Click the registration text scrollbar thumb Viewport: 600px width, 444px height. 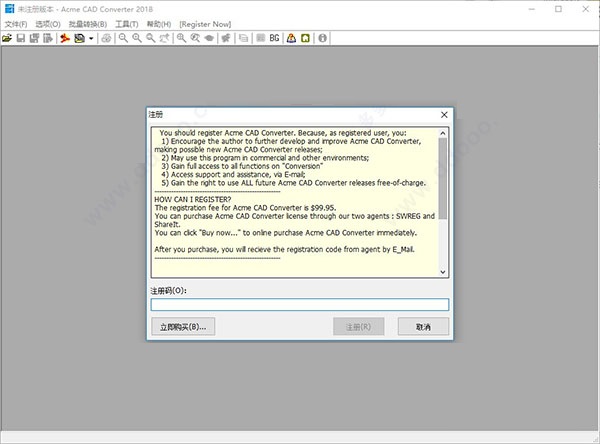443,179
